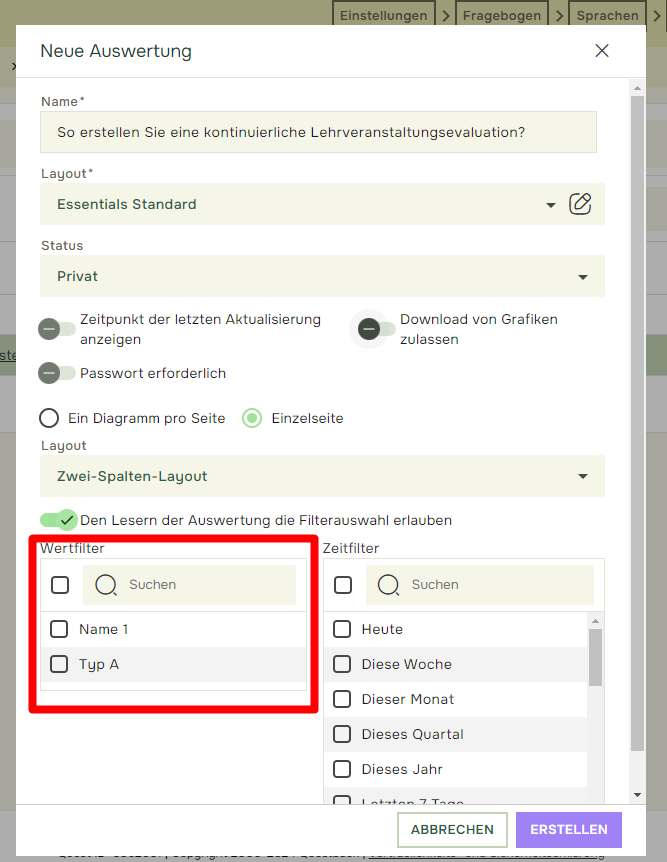This screenshot has width=667, height=862.
Task: Close the Neue Auswertung dialog
Action: click(x=602, y=51)
